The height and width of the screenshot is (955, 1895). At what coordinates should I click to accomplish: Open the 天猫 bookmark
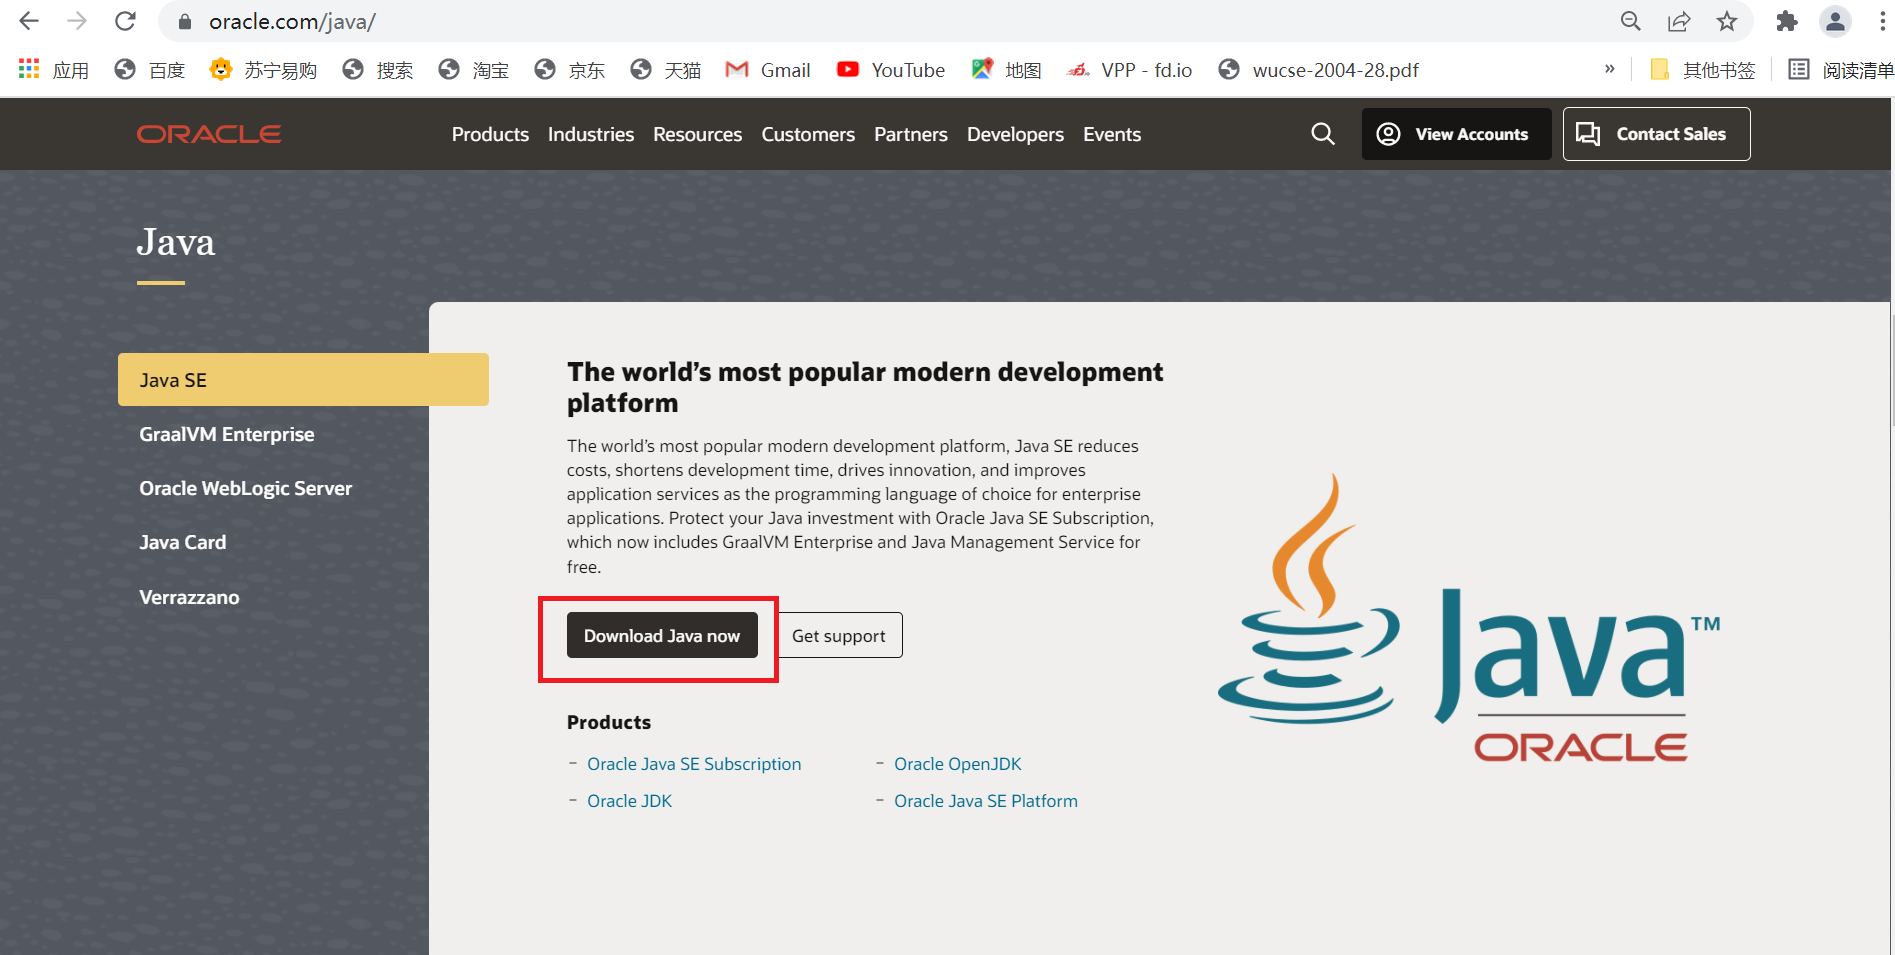(x=666, y=70)
